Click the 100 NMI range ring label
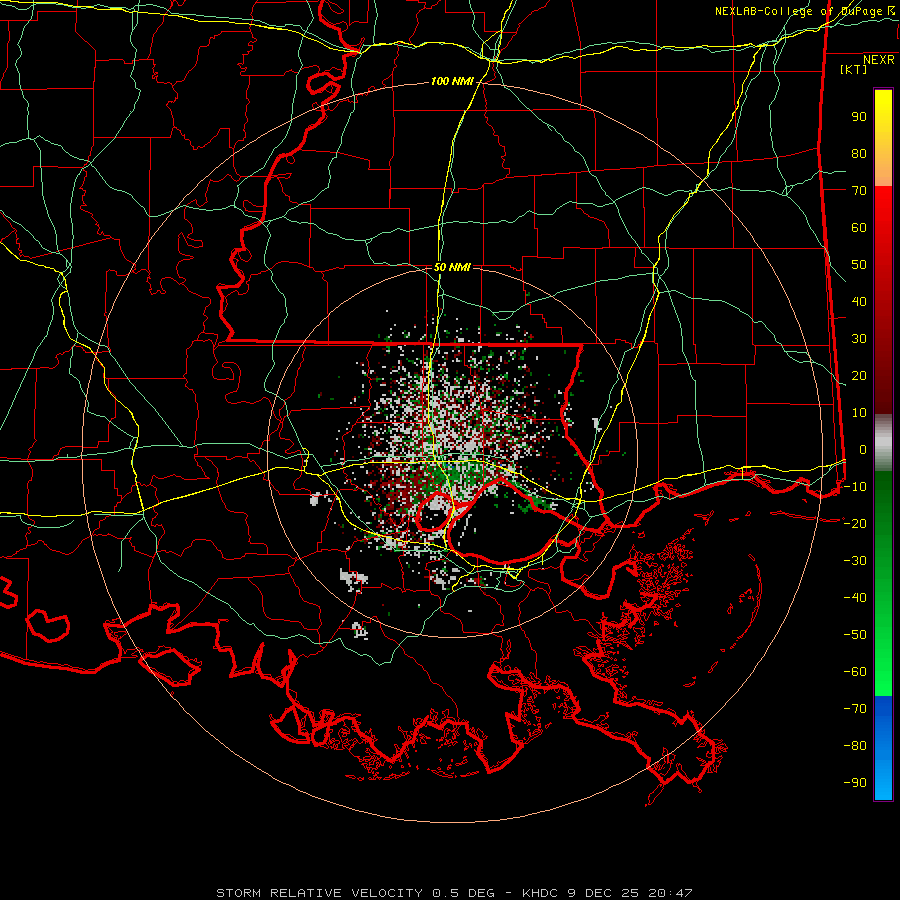Screen dimensions: 900x900 tap(452, 82)
